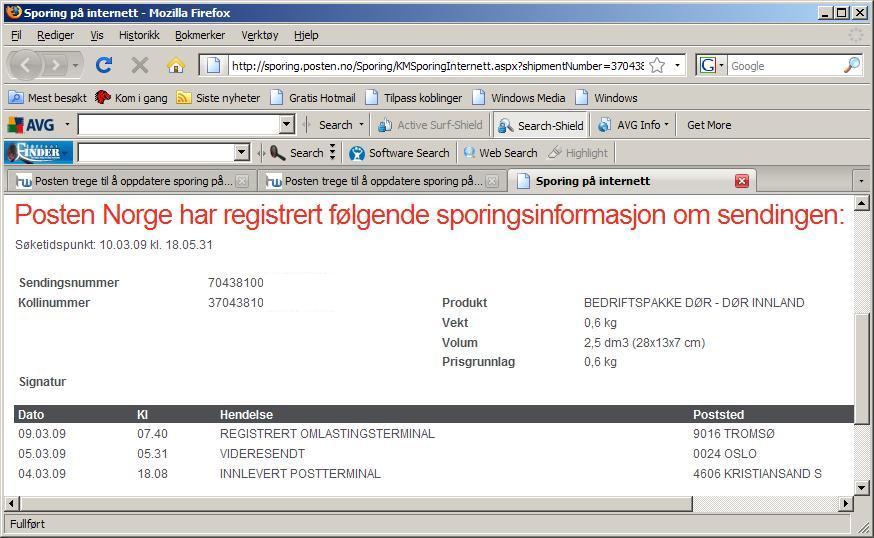Click the Google search engine icon
874x538 pixels.
[x=708, y=66]
